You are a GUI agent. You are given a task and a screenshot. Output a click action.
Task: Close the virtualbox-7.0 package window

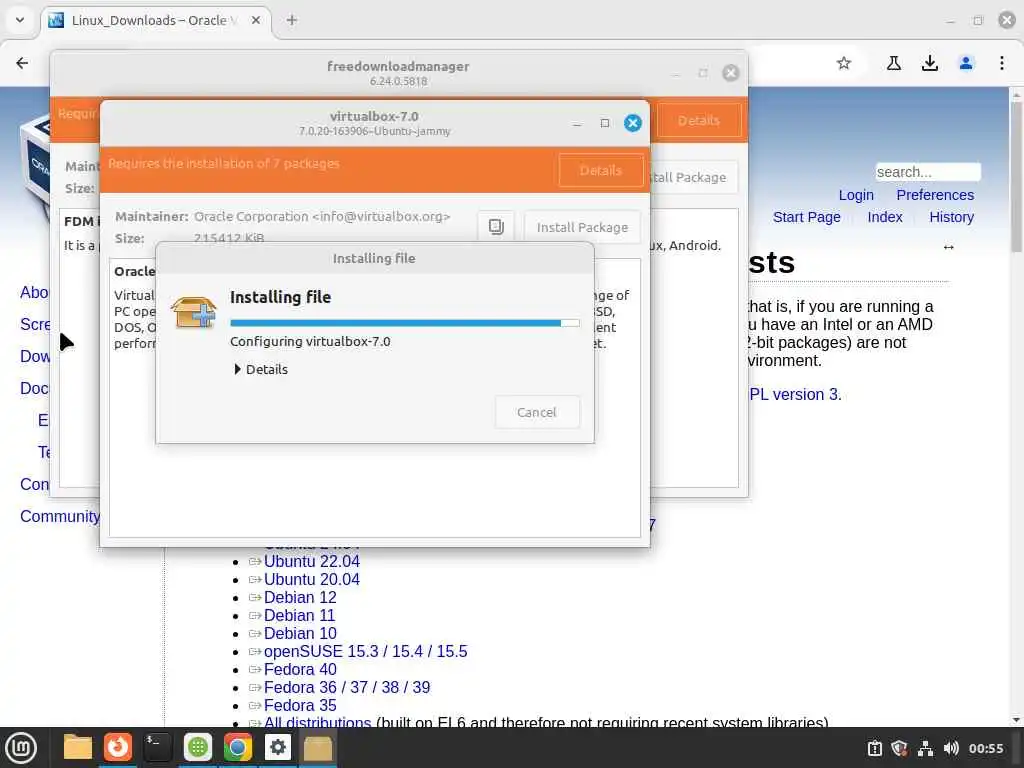[x=632, y=123]
